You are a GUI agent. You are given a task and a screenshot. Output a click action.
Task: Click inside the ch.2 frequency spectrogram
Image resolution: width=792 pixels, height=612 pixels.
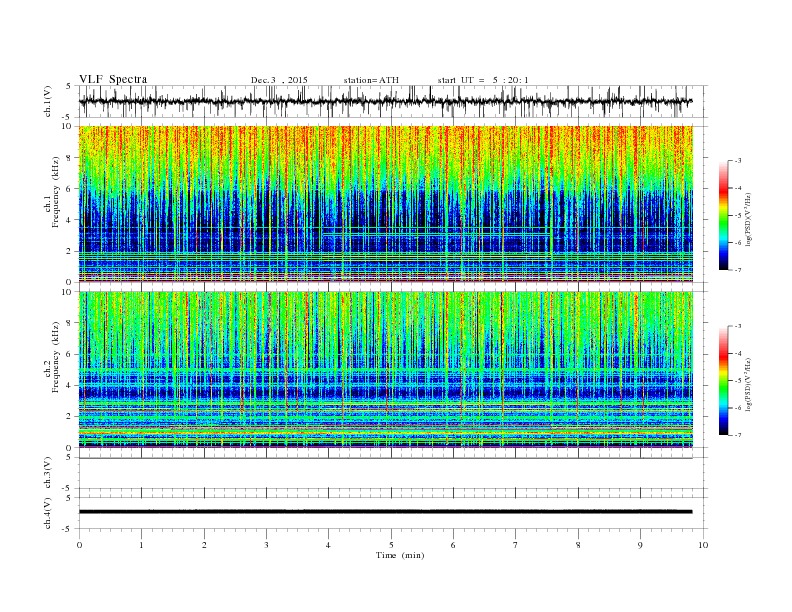(386, 370)
